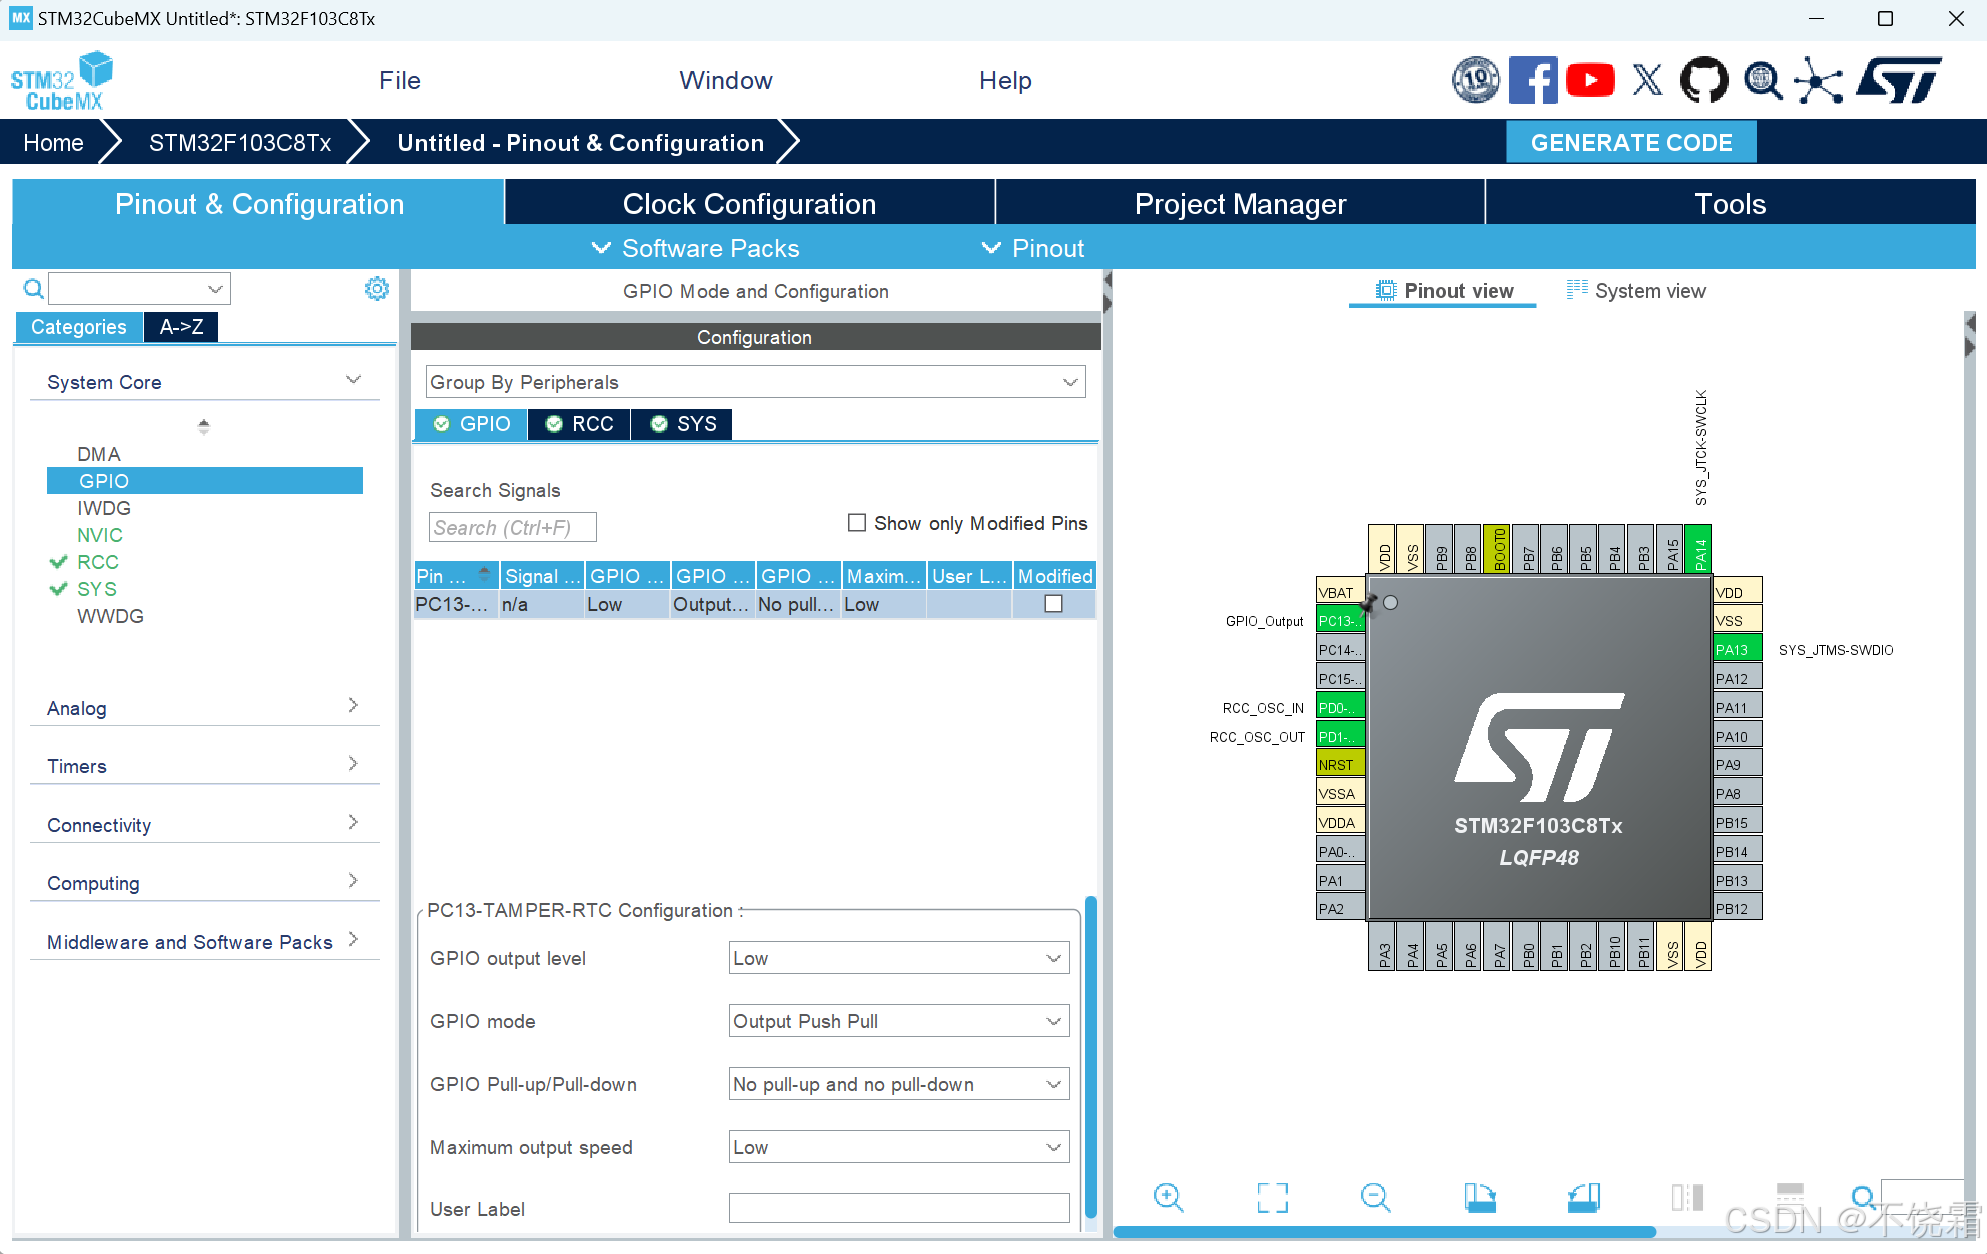
Task: Switch to the Clock Configuration tab
Action: point(749,203)
